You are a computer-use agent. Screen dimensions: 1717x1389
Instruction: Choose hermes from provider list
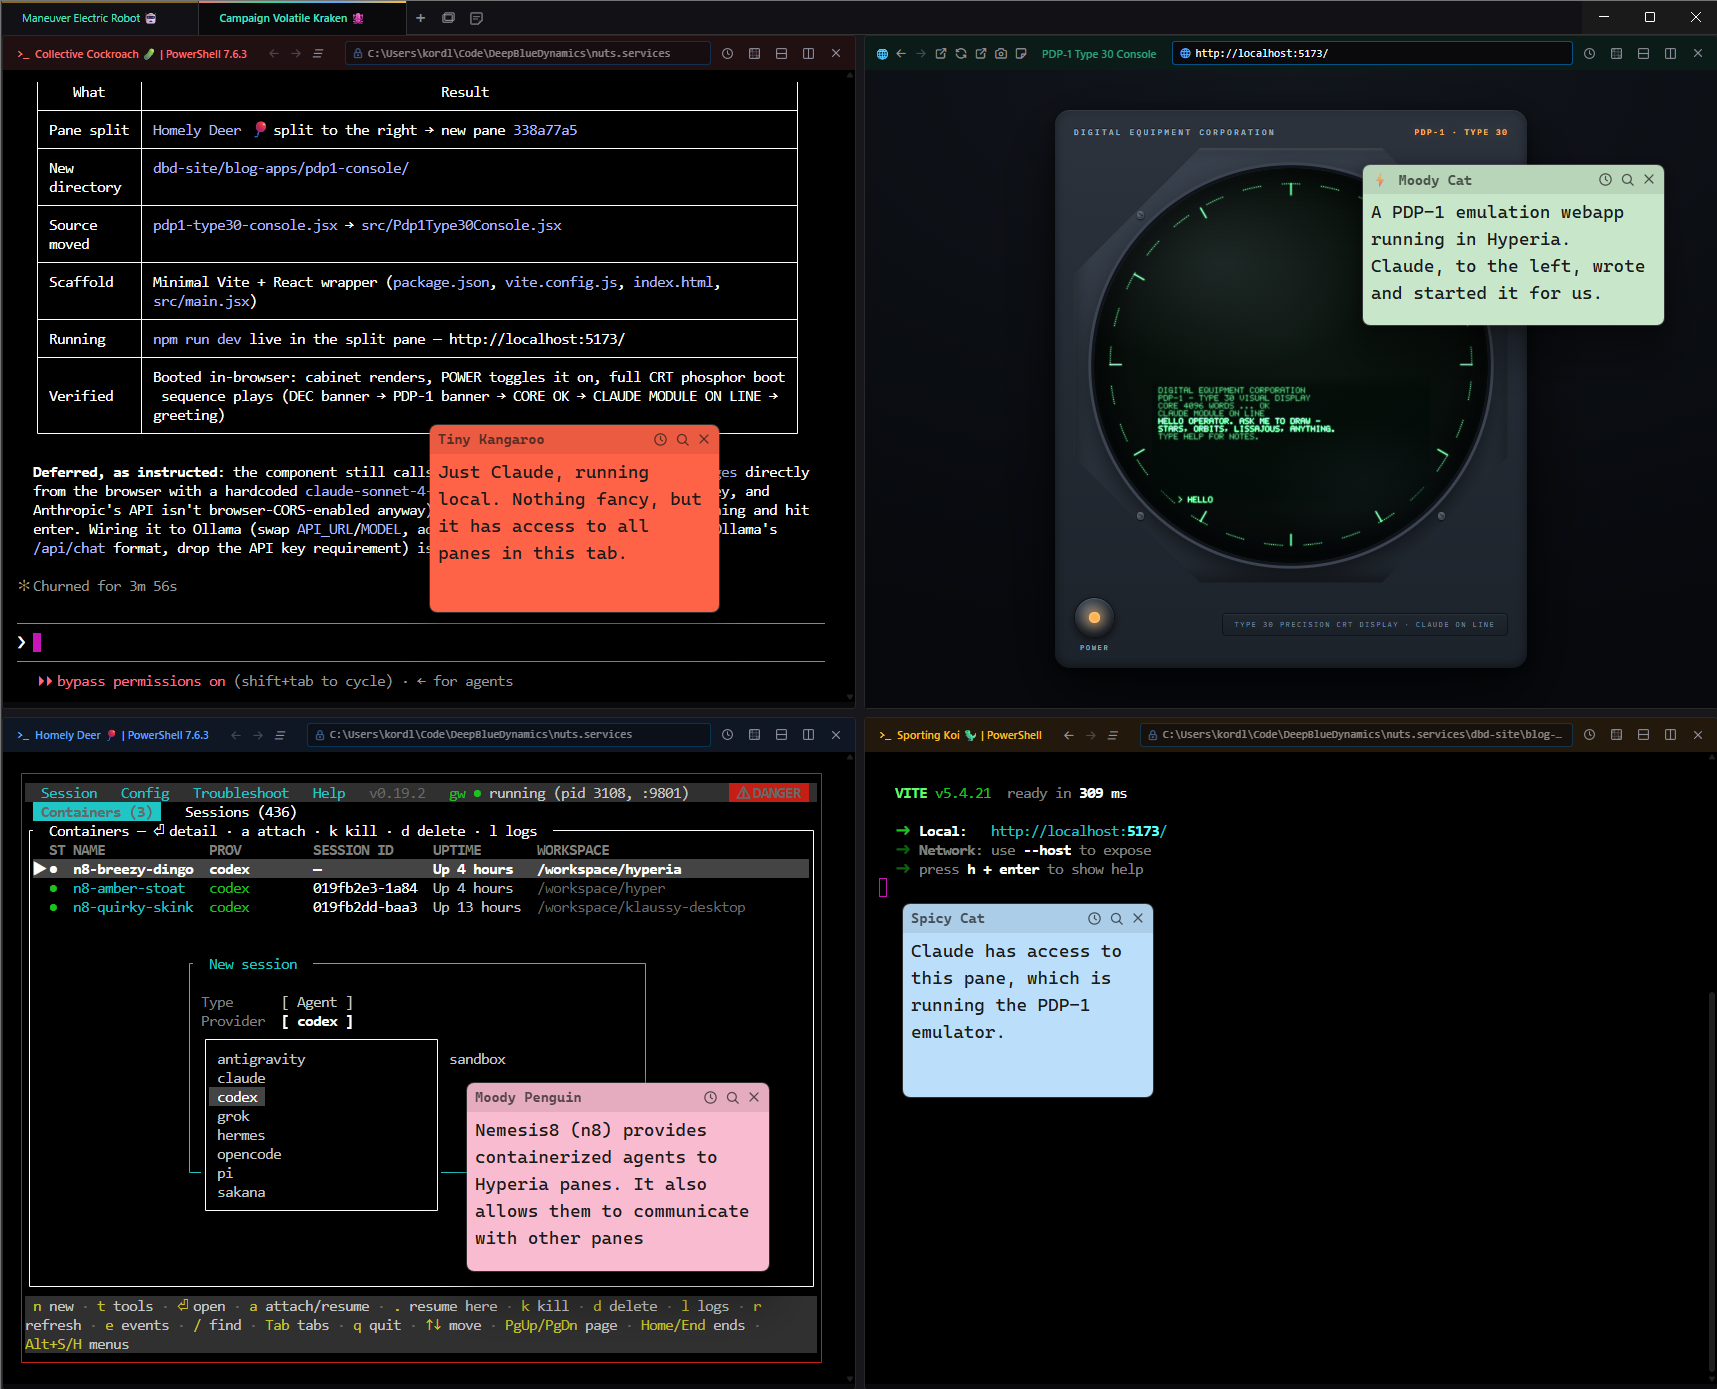click(241, 1135)
